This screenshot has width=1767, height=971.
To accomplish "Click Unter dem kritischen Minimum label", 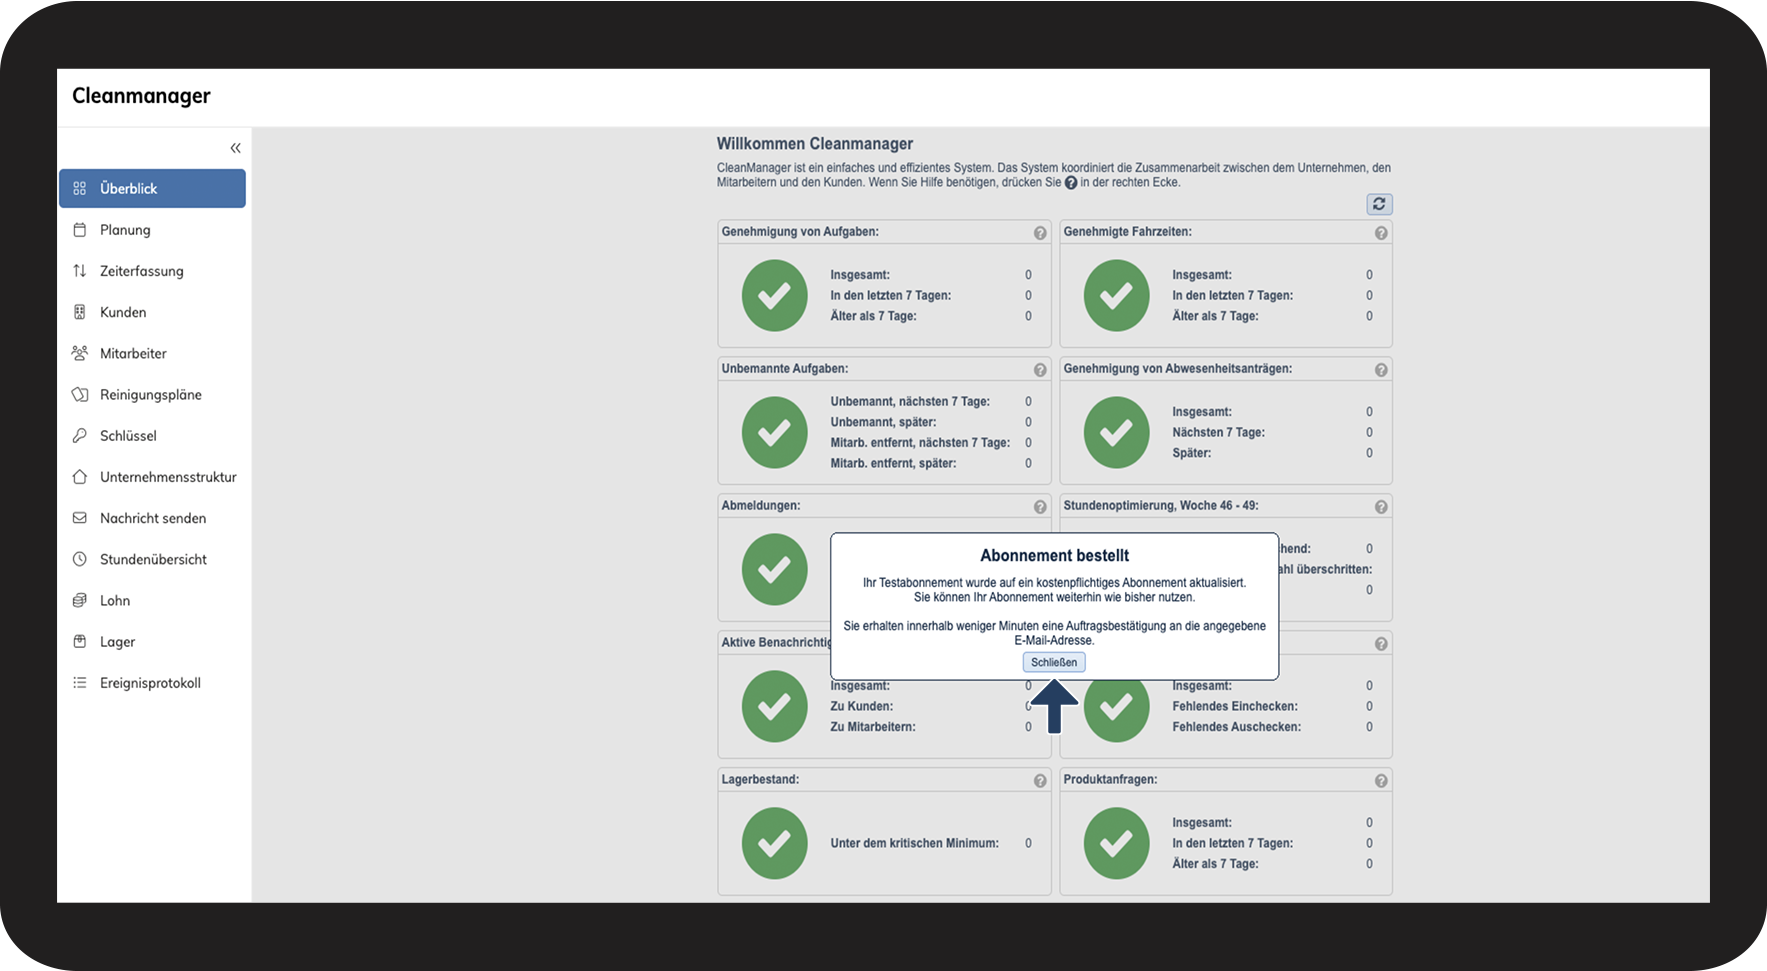I will [x=914, y=843].
